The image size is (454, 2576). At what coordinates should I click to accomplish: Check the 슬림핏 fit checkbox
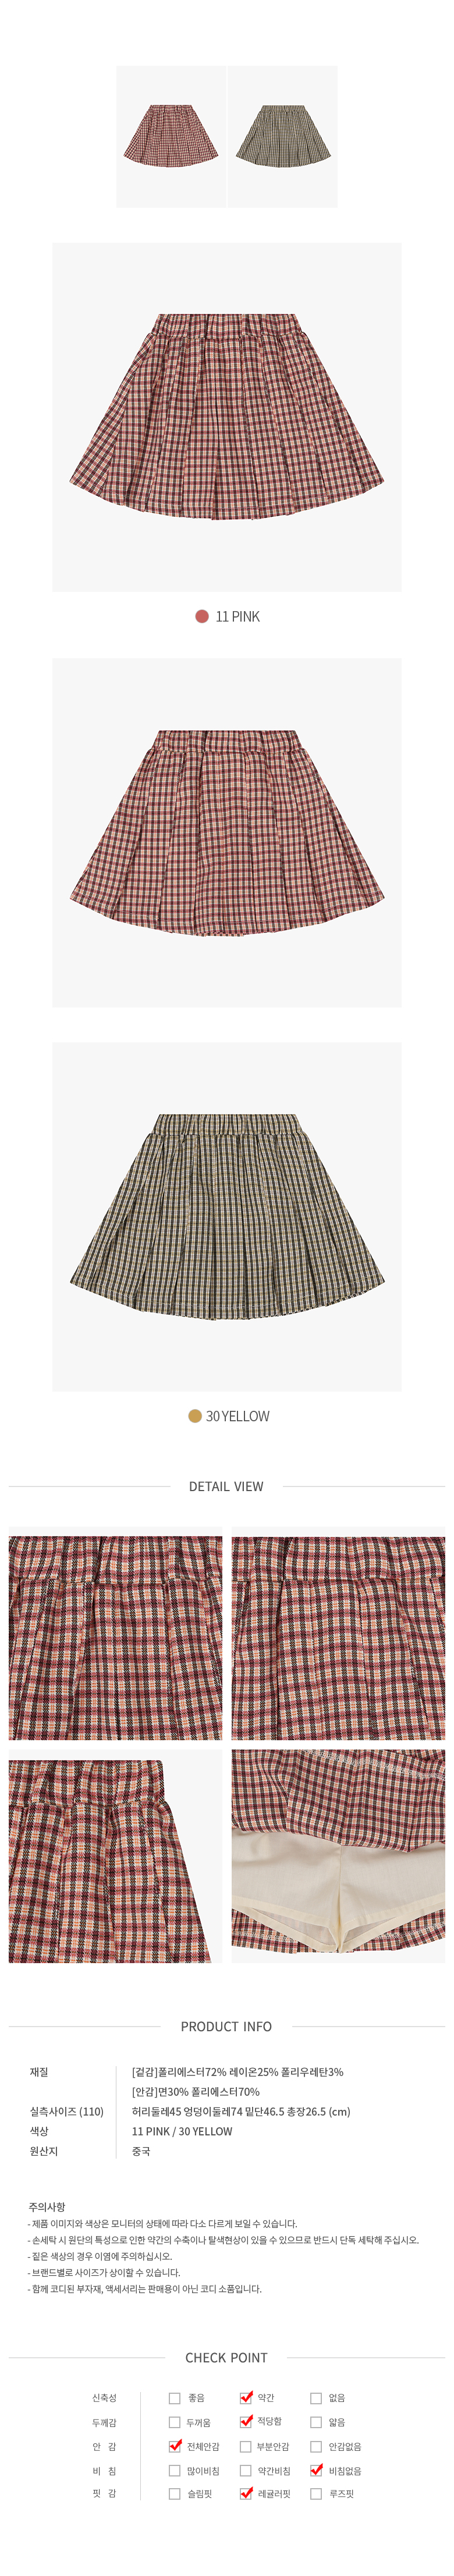click(175, 2493)
